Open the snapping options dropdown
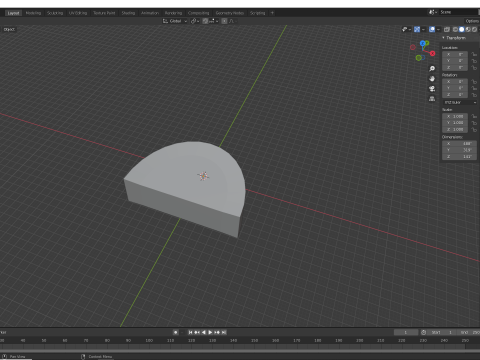The image size is (480, 360). (214, 21)
